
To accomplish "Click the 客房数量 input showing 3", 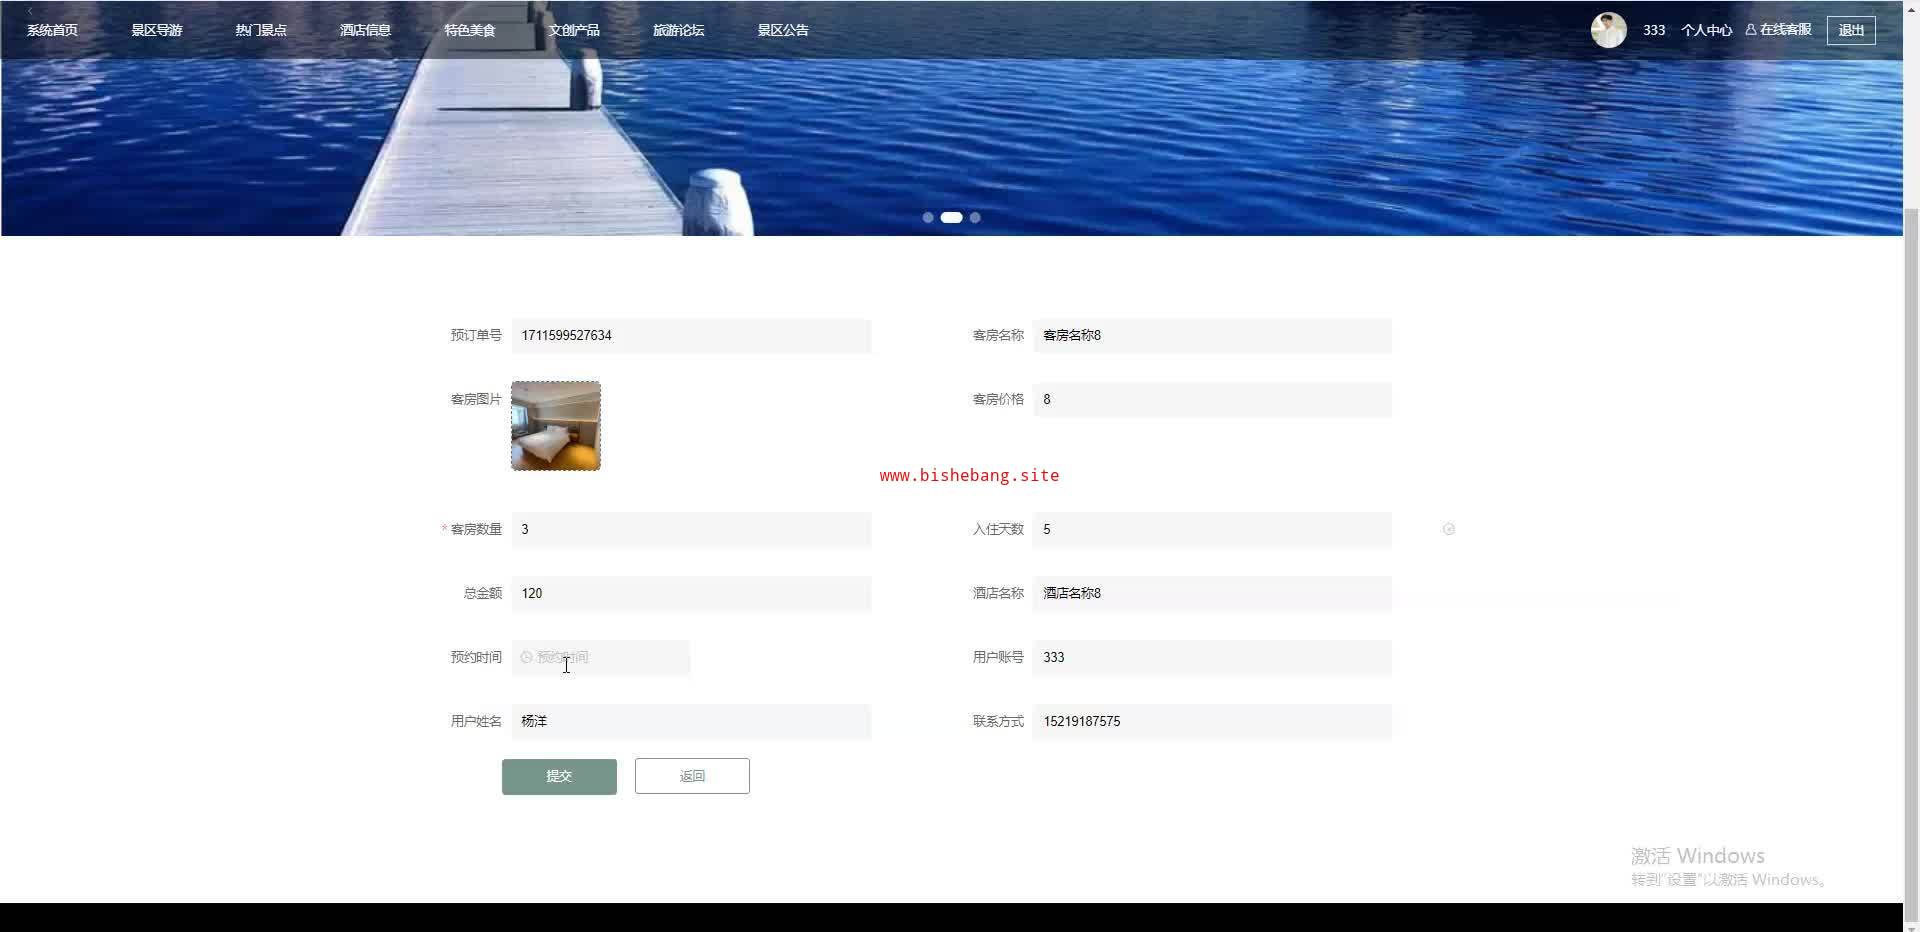I will 691,530.
